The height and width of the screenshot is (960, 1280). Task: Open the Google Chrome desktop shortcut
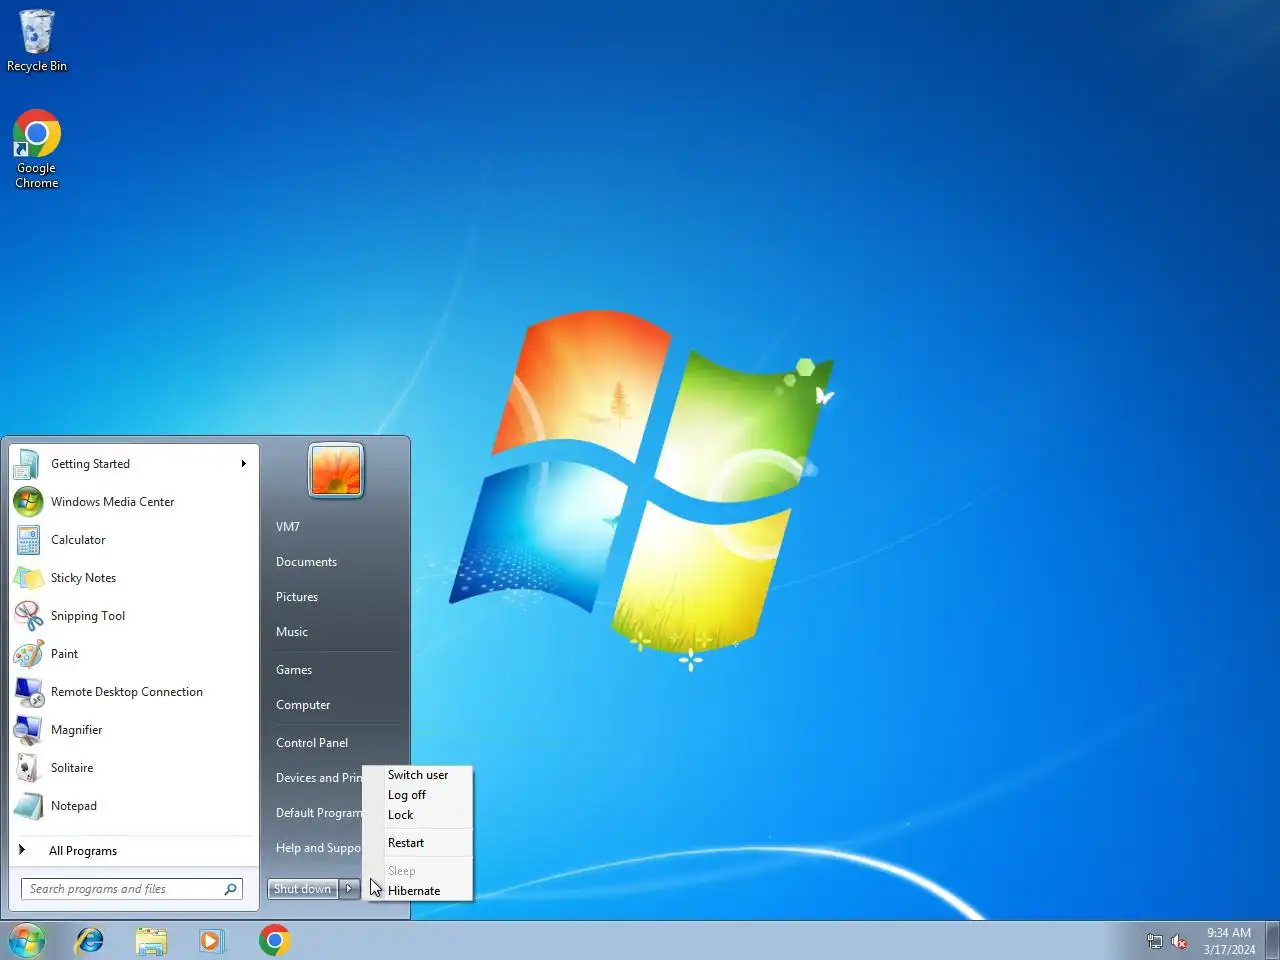pos(37,148)
